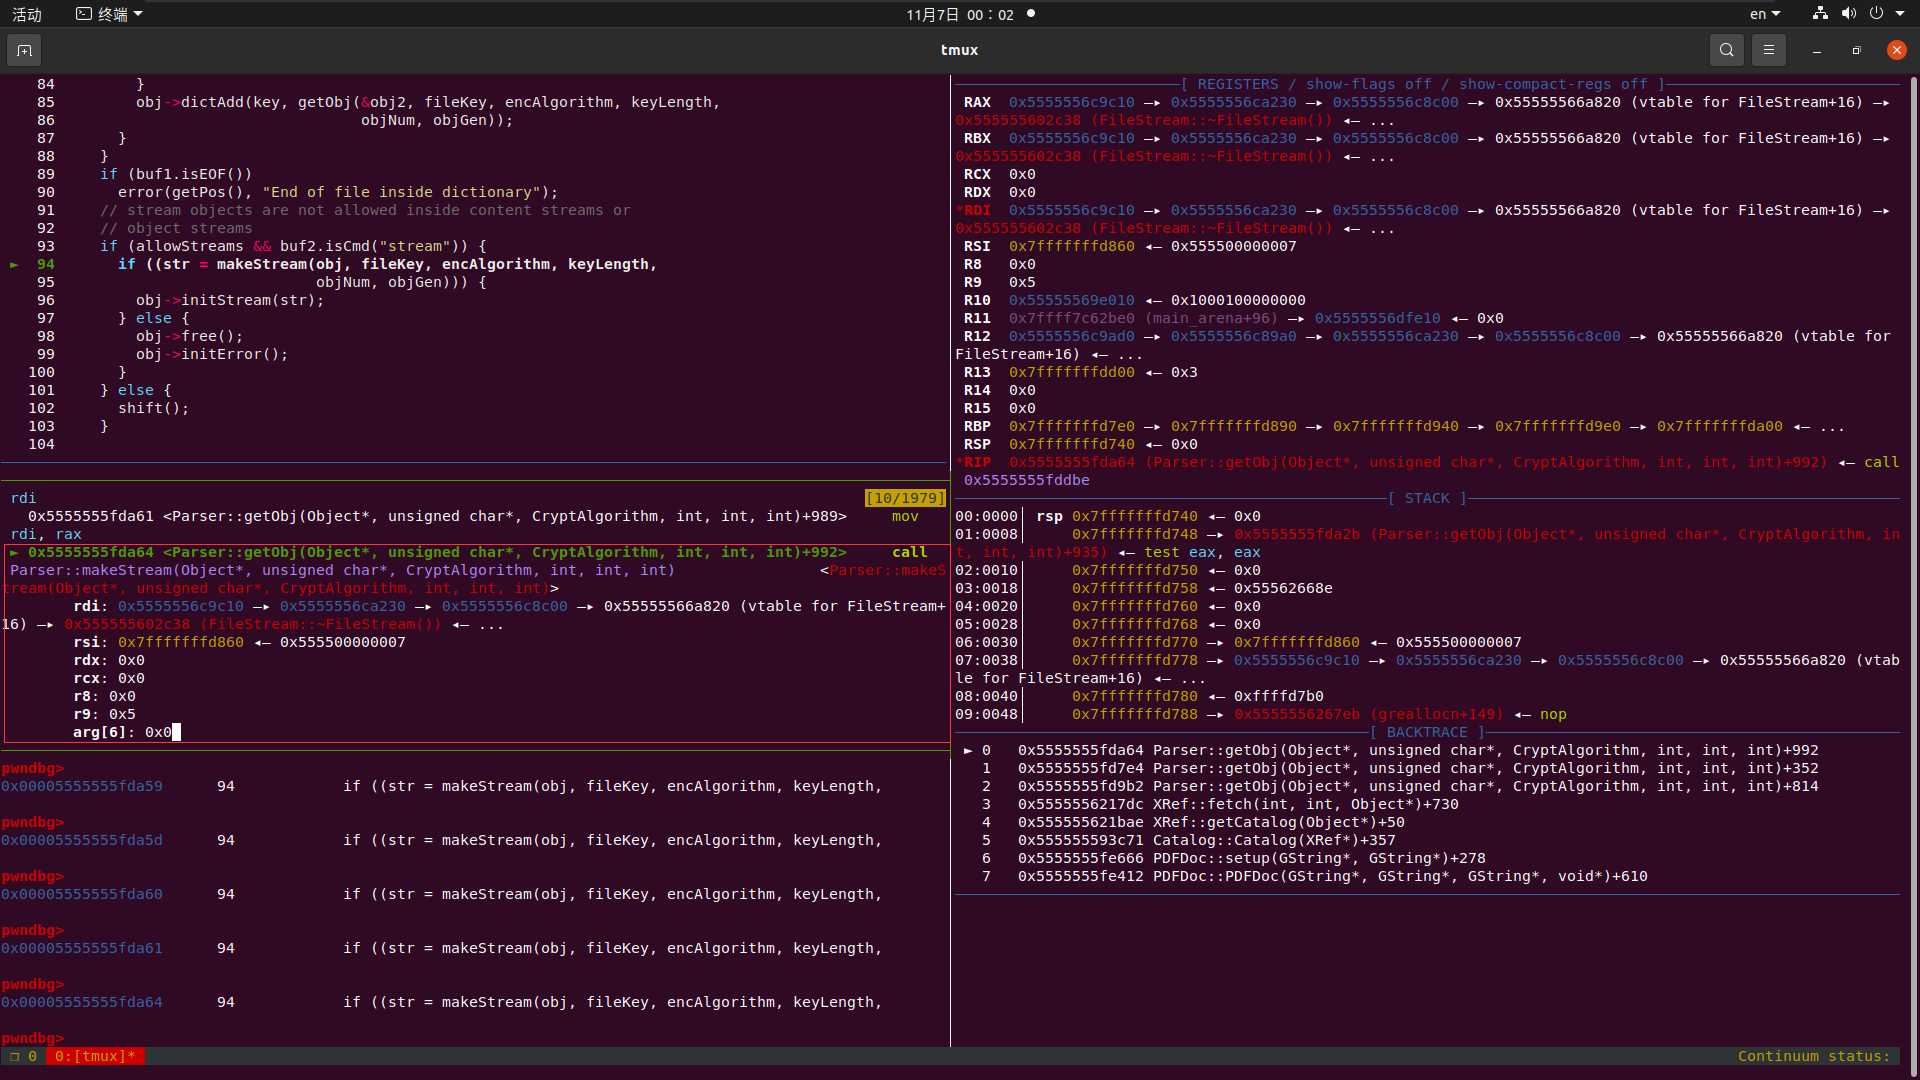
Task: Open the hamburger menu in tmux titlebar
Action: pos(1768,50)
